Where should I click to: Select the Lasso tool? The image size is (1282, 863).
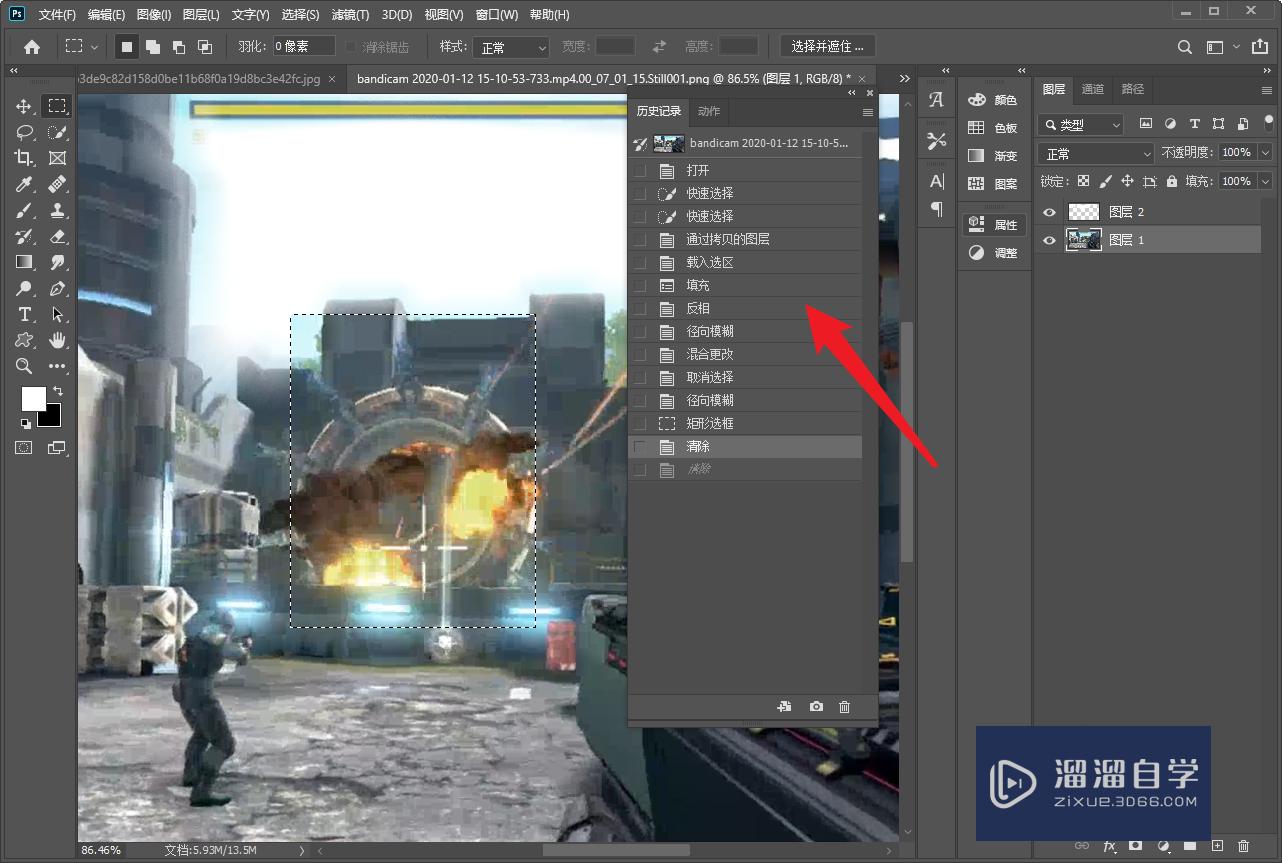[24, 131]
